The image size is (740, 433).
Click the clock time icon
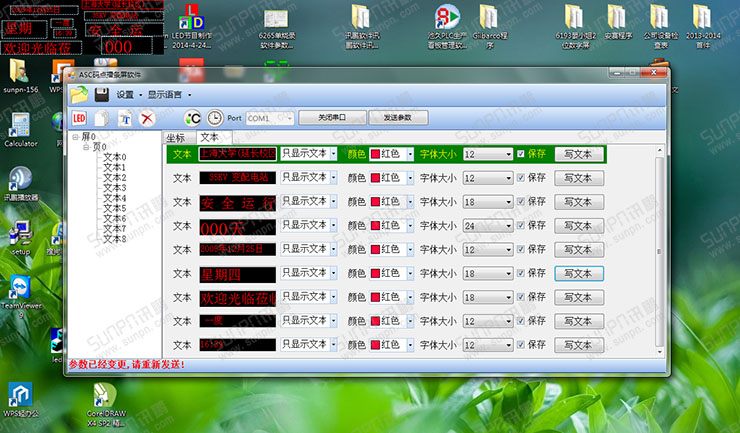click(x=215, y=118)
